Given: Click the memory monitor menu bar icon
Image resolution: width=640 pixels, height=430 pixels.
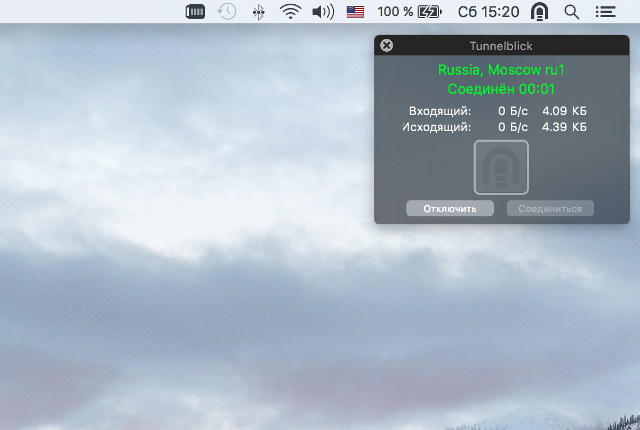Looking at the screenshot, I should (x=195, y=11).
